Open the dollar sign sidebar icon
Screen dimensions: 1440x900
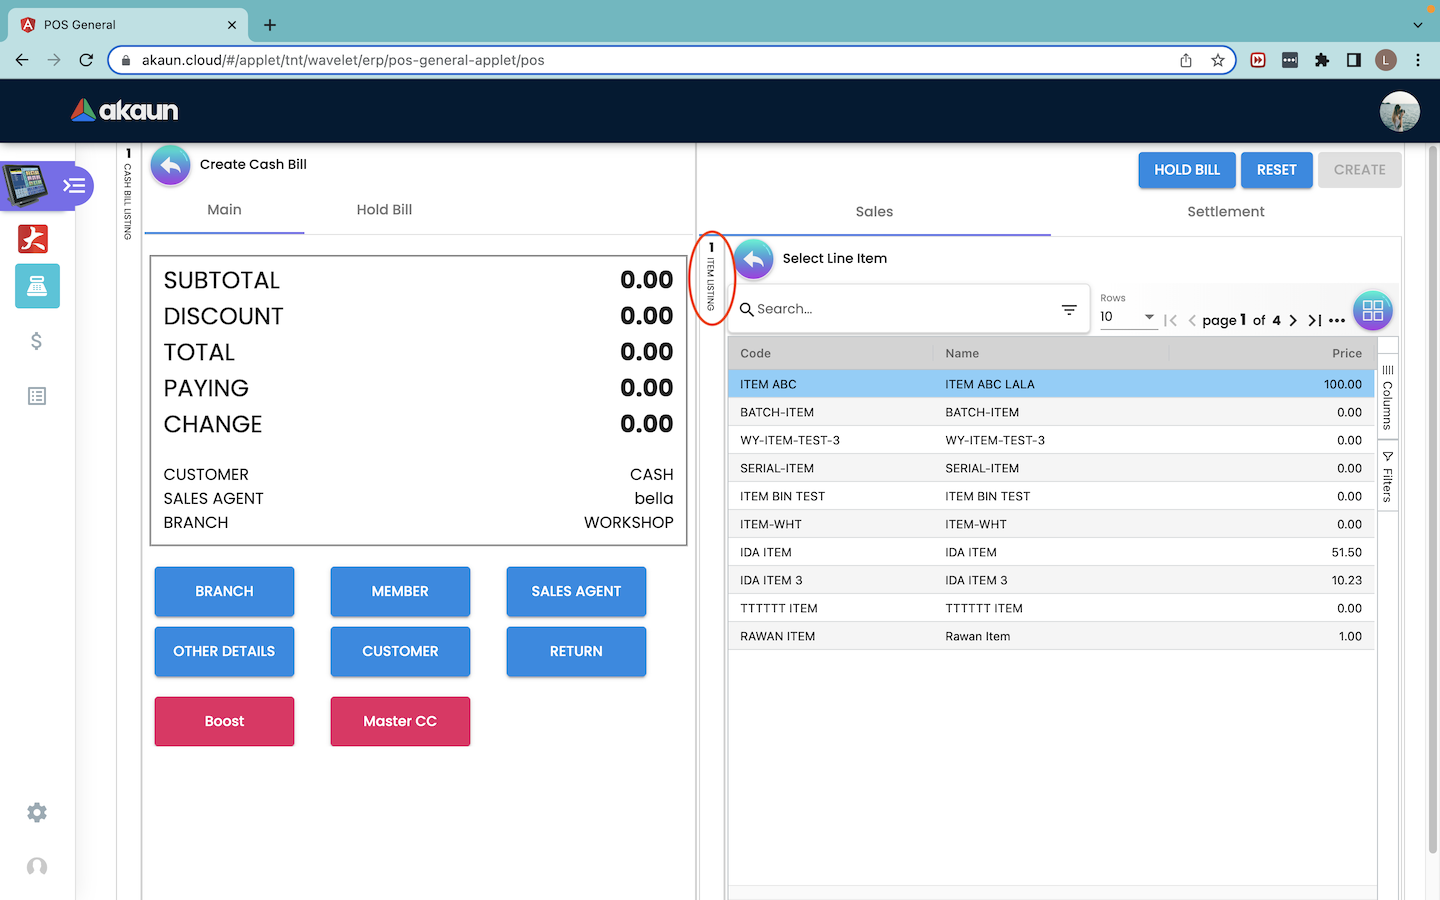tap(37, 342)
